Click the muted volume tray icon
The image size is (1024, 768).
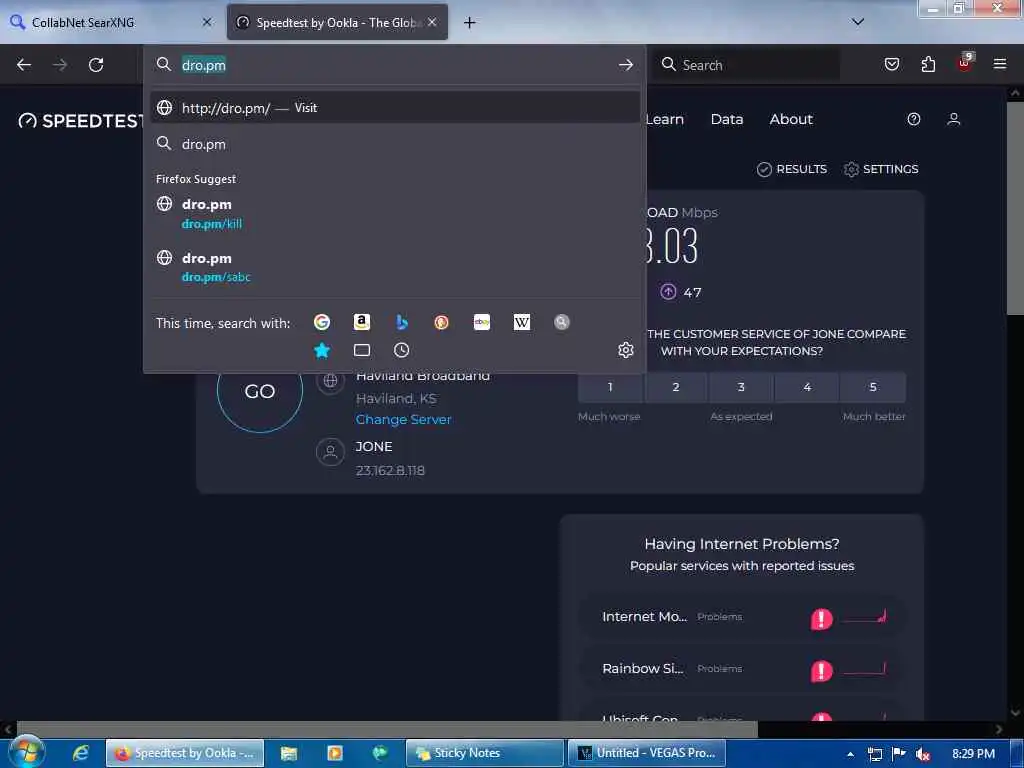[922, 754]
